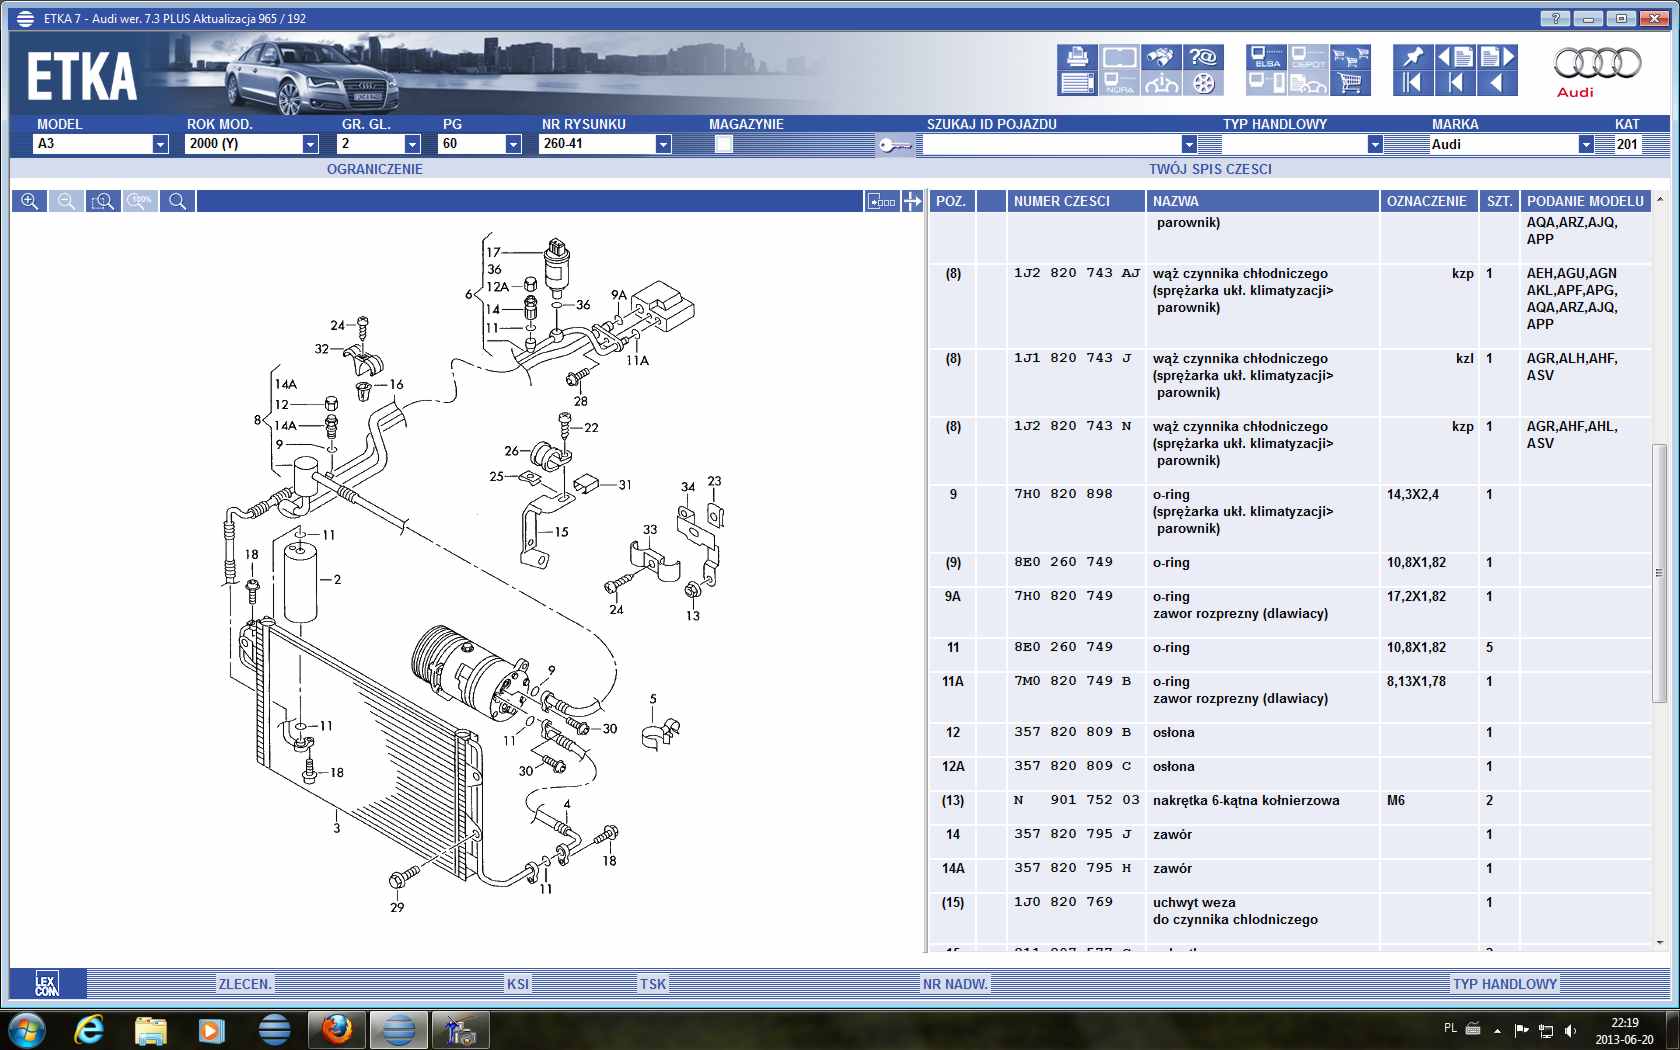Click the key icon beside Magazynie
1680x1050 pixels.
pyautogui.click(x=894, y=145)
